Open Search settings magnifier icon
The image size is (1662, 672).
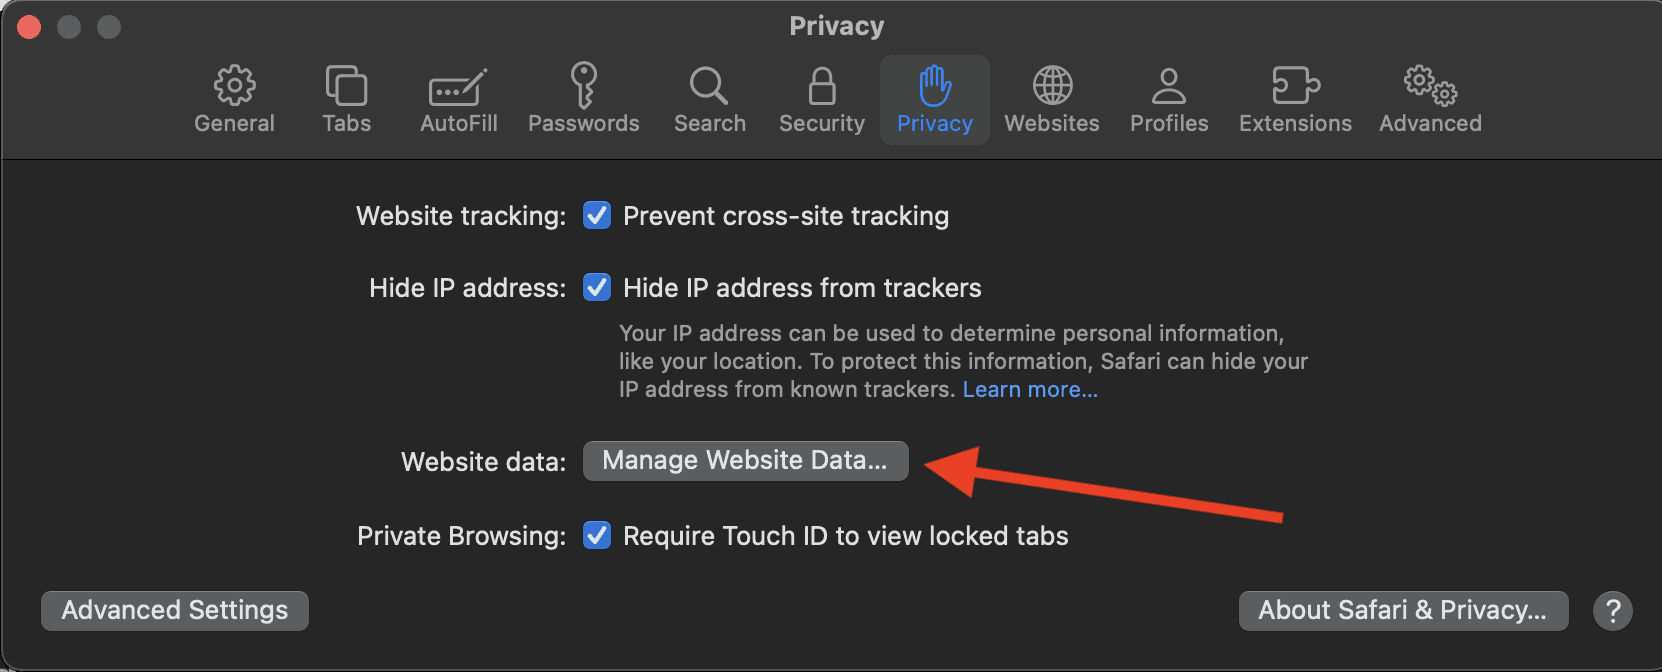tap(709, 87)
